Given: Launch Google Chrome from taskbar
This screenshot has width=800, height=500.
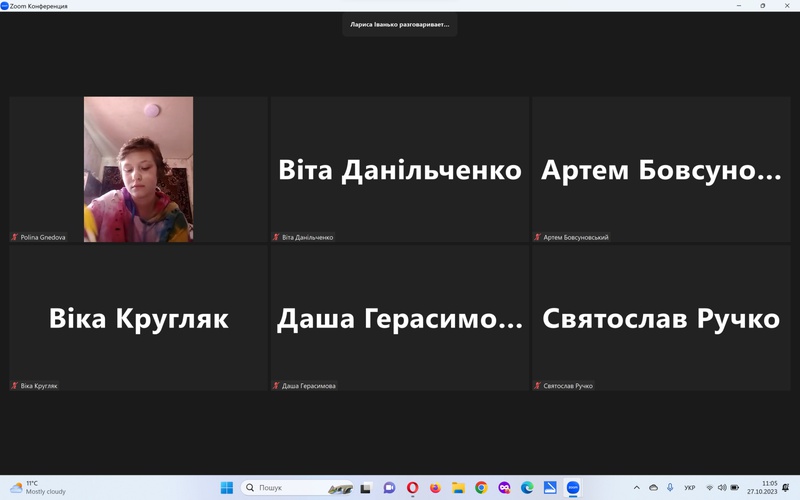Looking at the screenshot, I should 481,488.
